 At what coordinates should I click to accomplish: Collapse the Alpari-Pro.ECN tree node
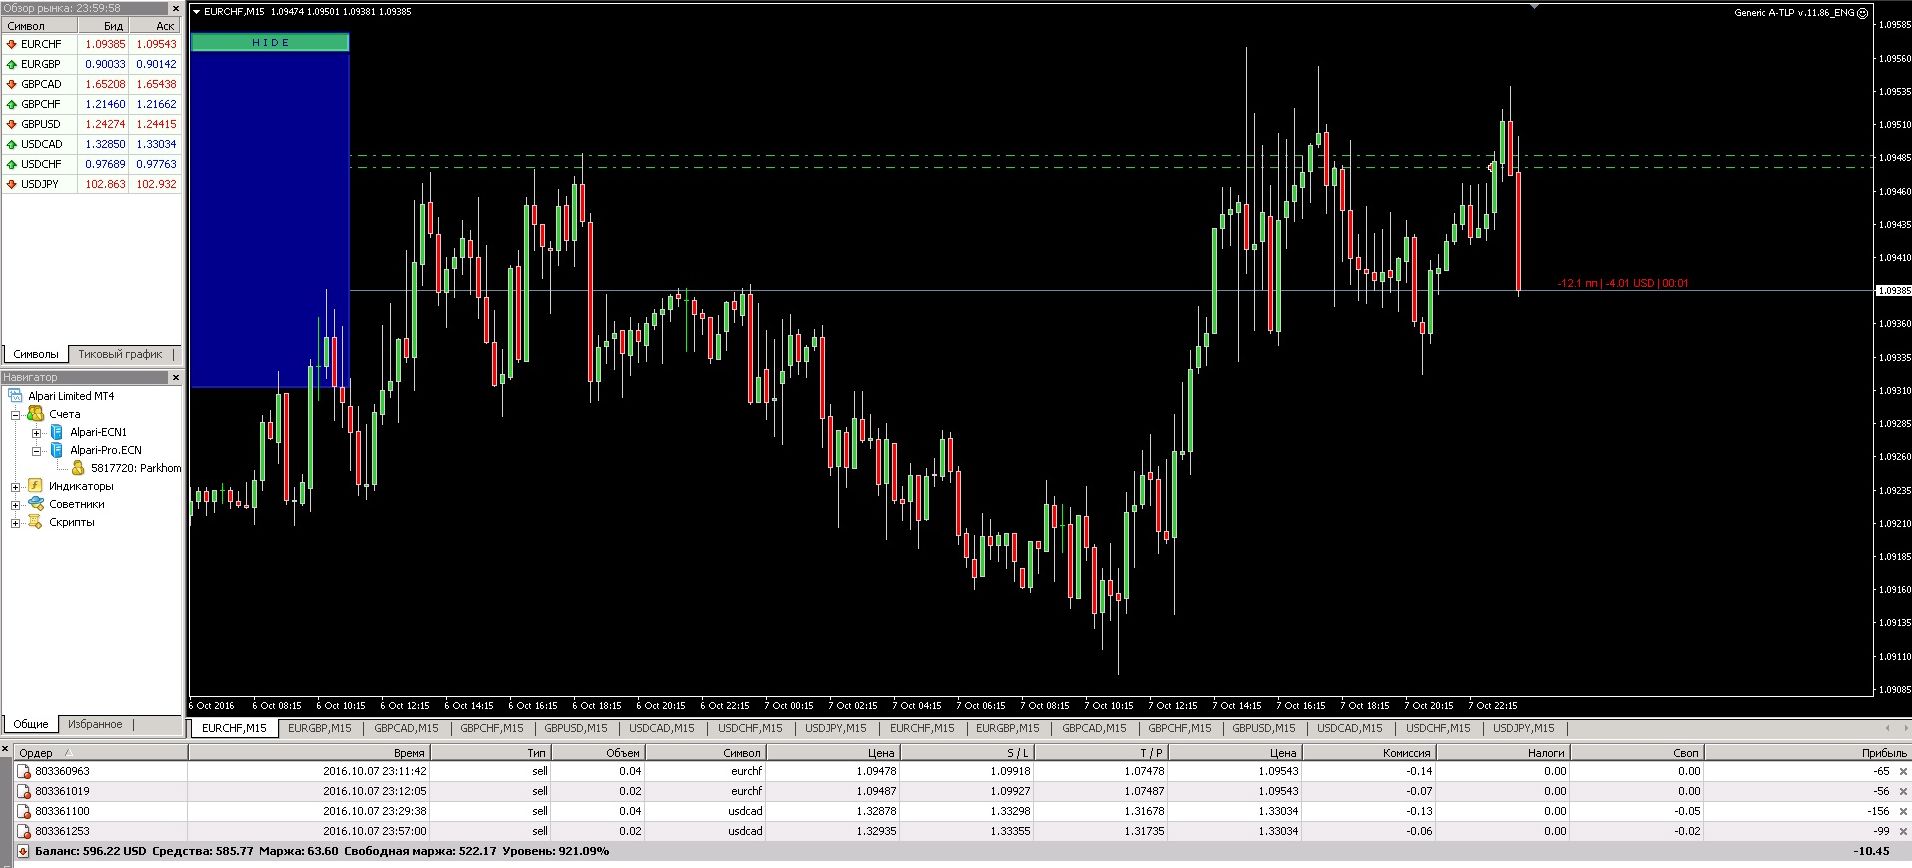[x=36, y=451]
